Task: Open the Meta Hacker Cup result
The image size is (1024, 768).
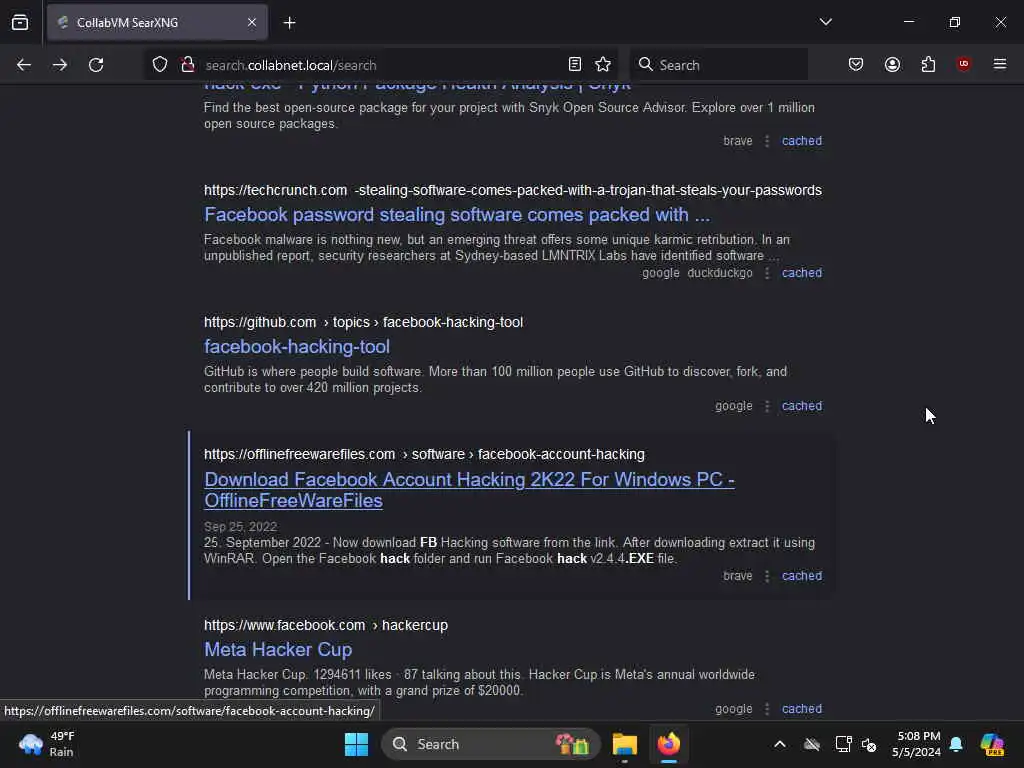Action: [x=278, y=649]
